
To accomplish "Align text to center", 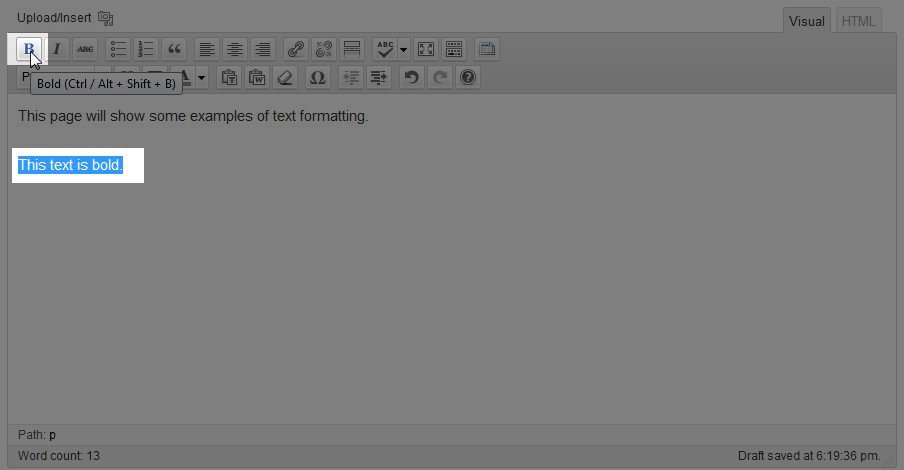I will (234, 49).
